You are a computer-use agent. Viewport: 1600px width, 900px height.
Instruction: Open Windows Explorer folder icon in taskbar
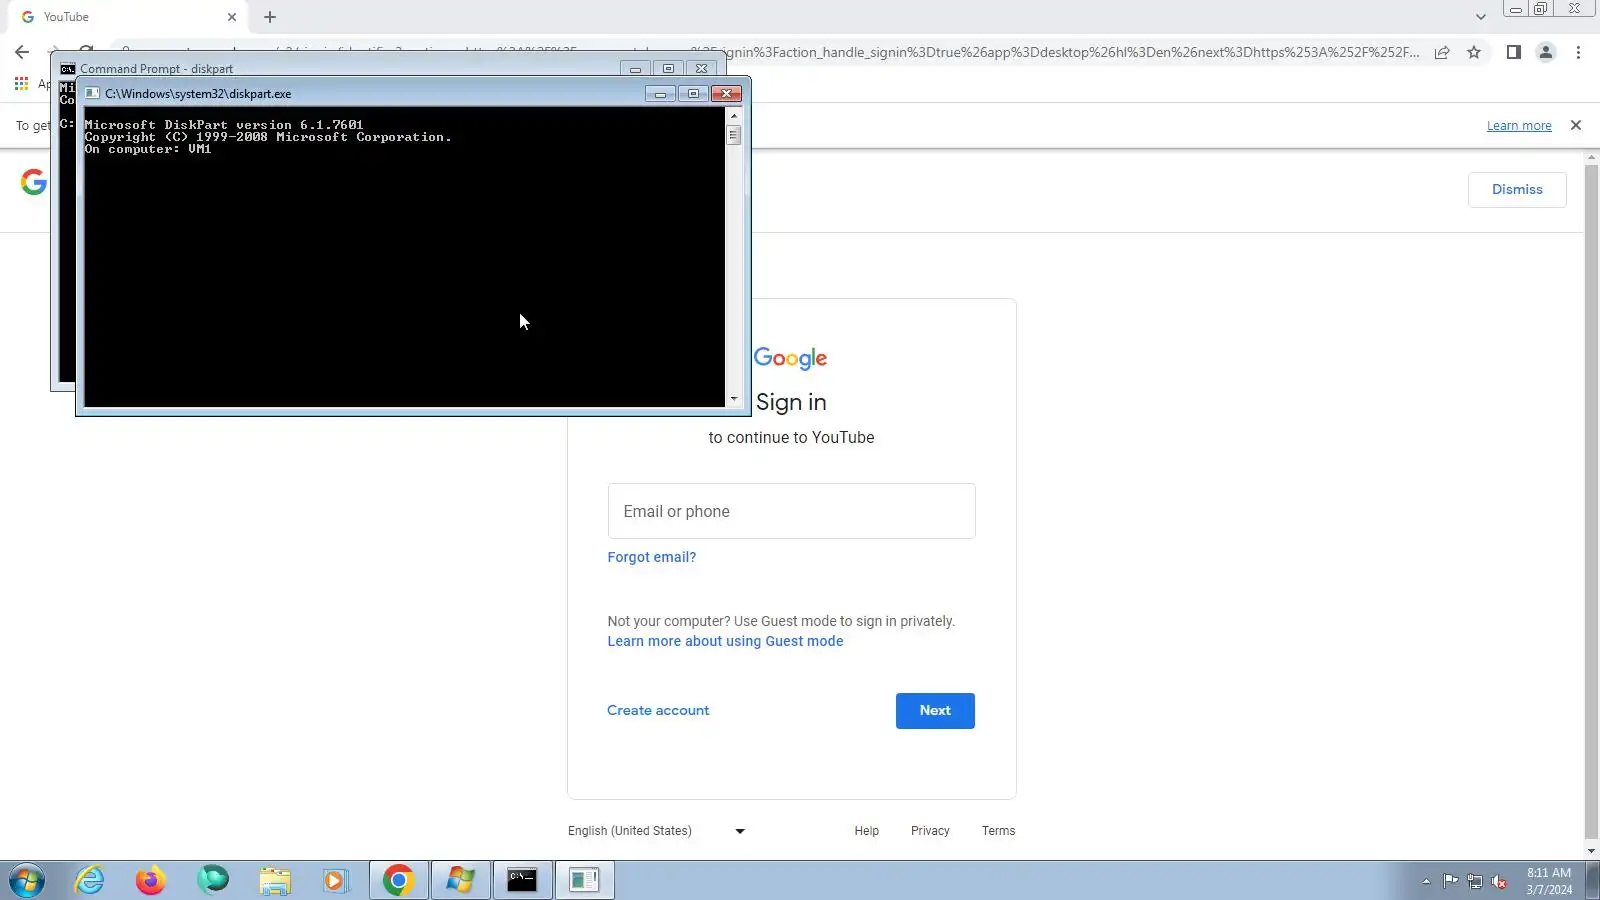pyautogui.click(x=274, y=880)
